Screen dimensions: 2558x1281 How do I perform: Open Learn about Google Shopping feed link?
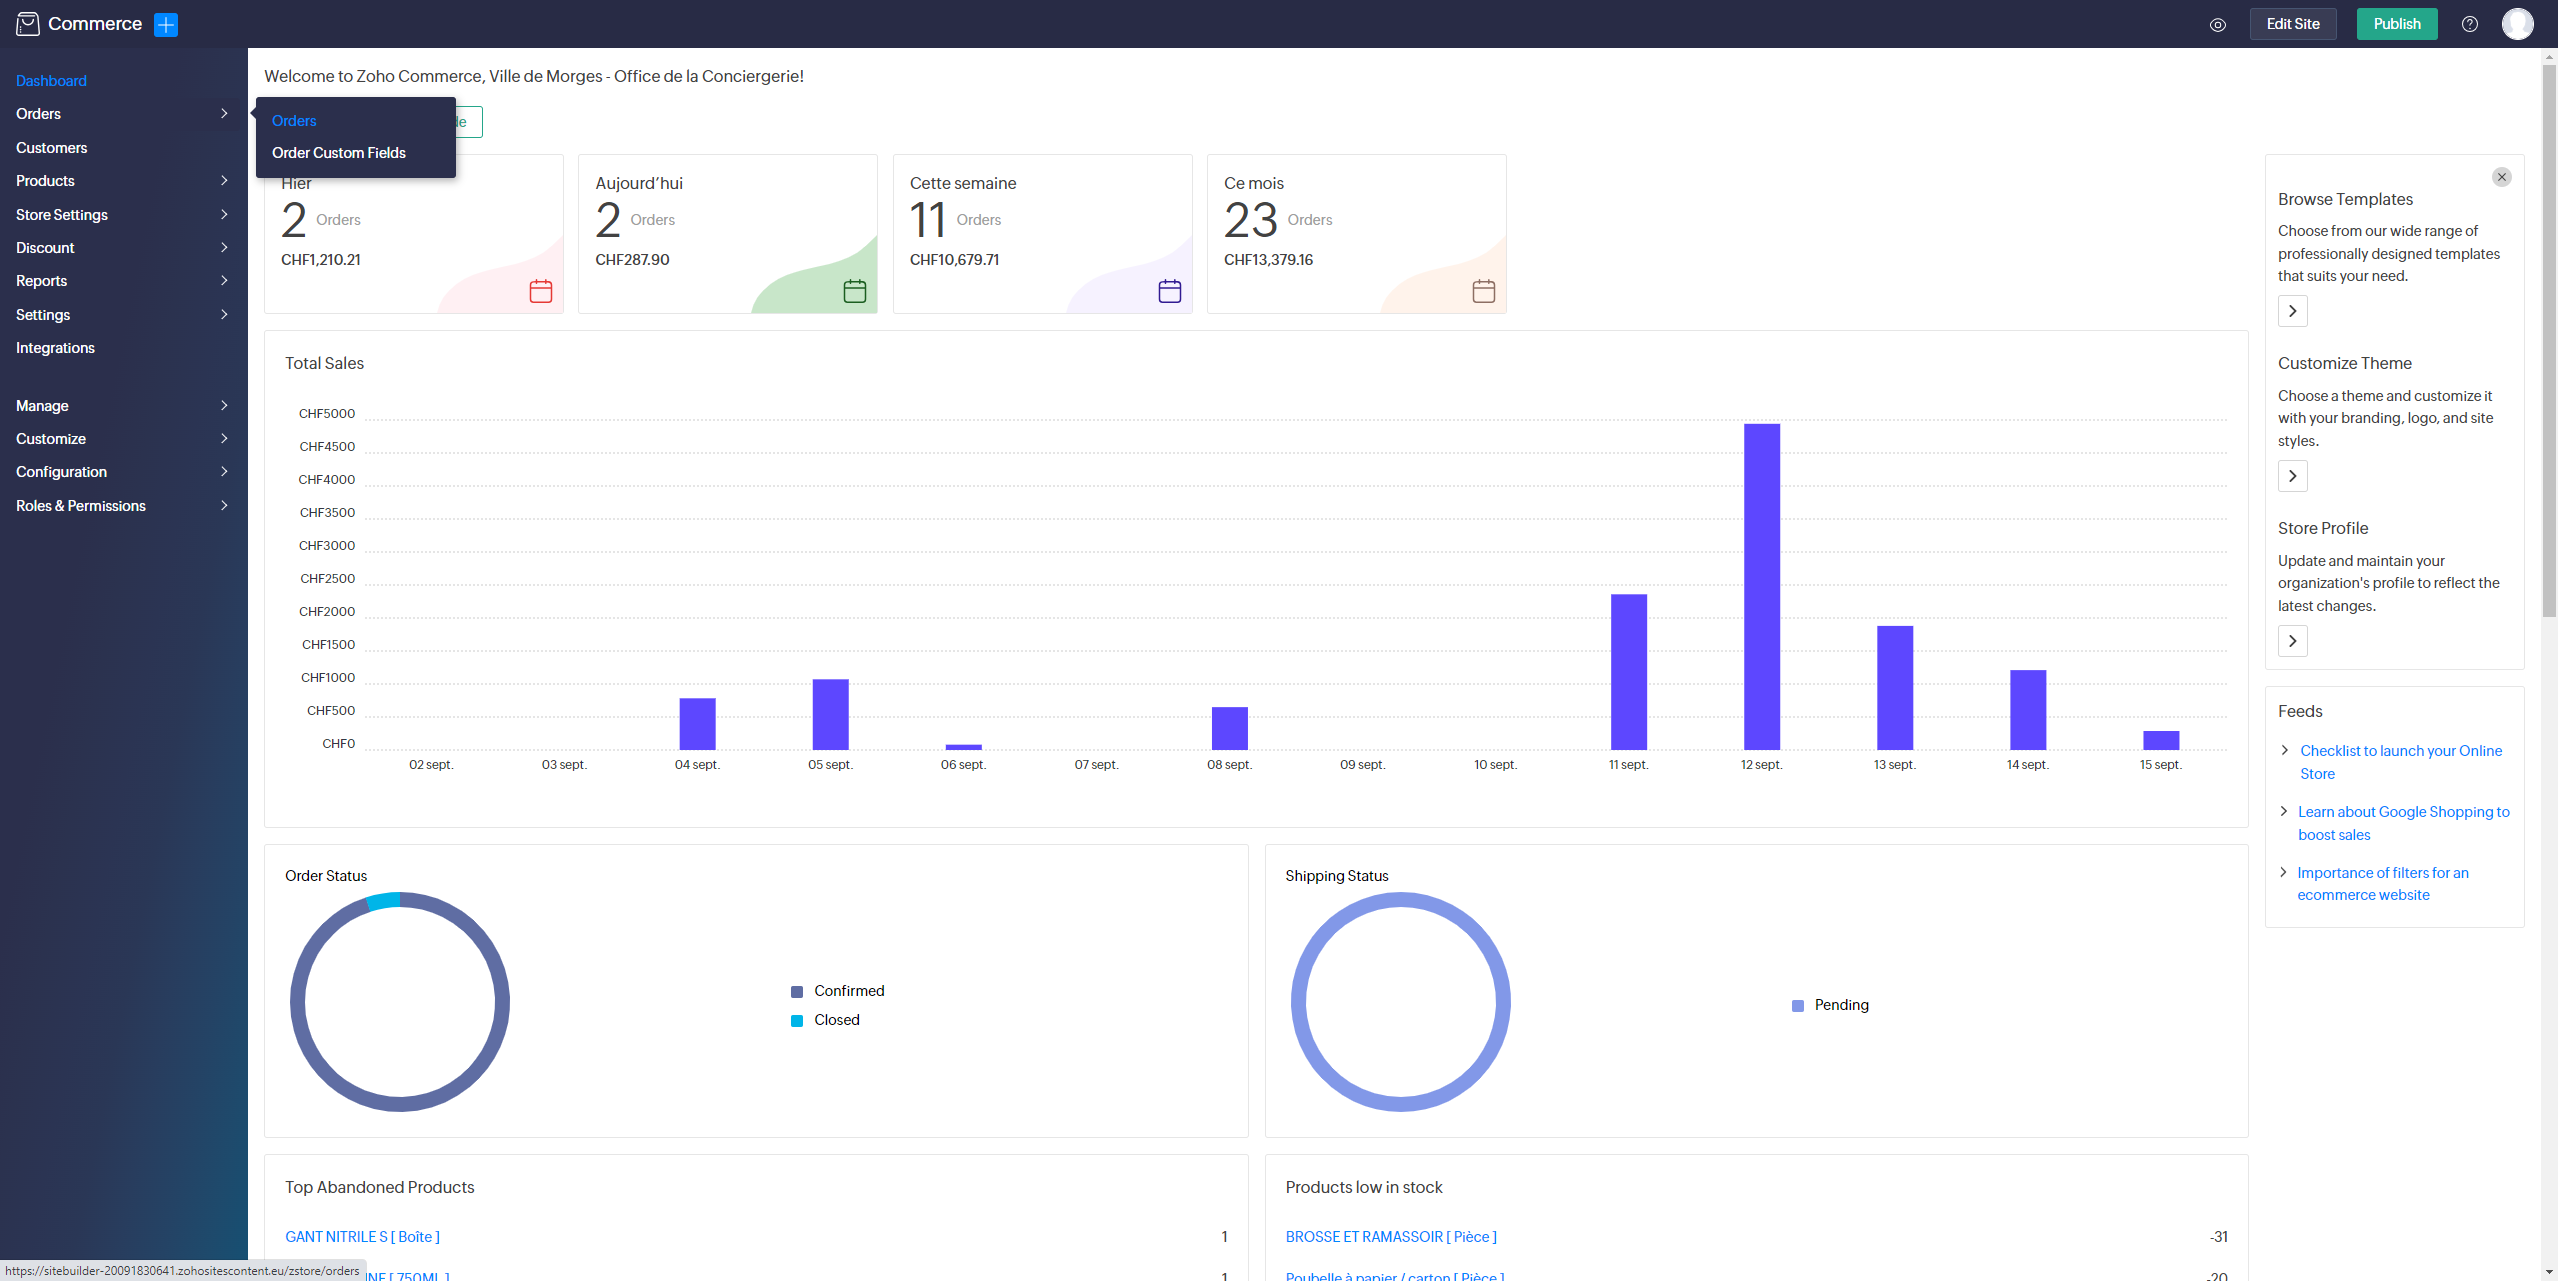pos(2403,823)
